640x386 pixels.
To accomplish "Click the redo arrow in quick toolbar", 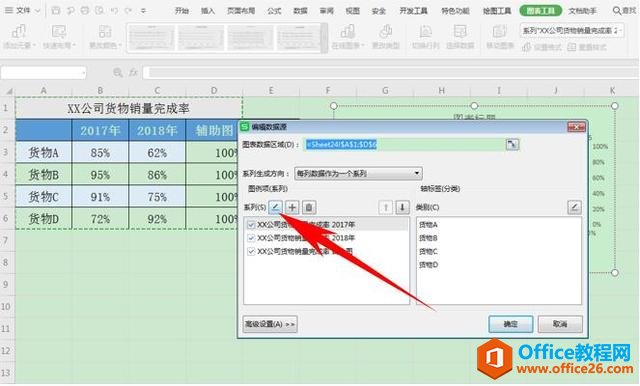I will [x=128, y=10].
